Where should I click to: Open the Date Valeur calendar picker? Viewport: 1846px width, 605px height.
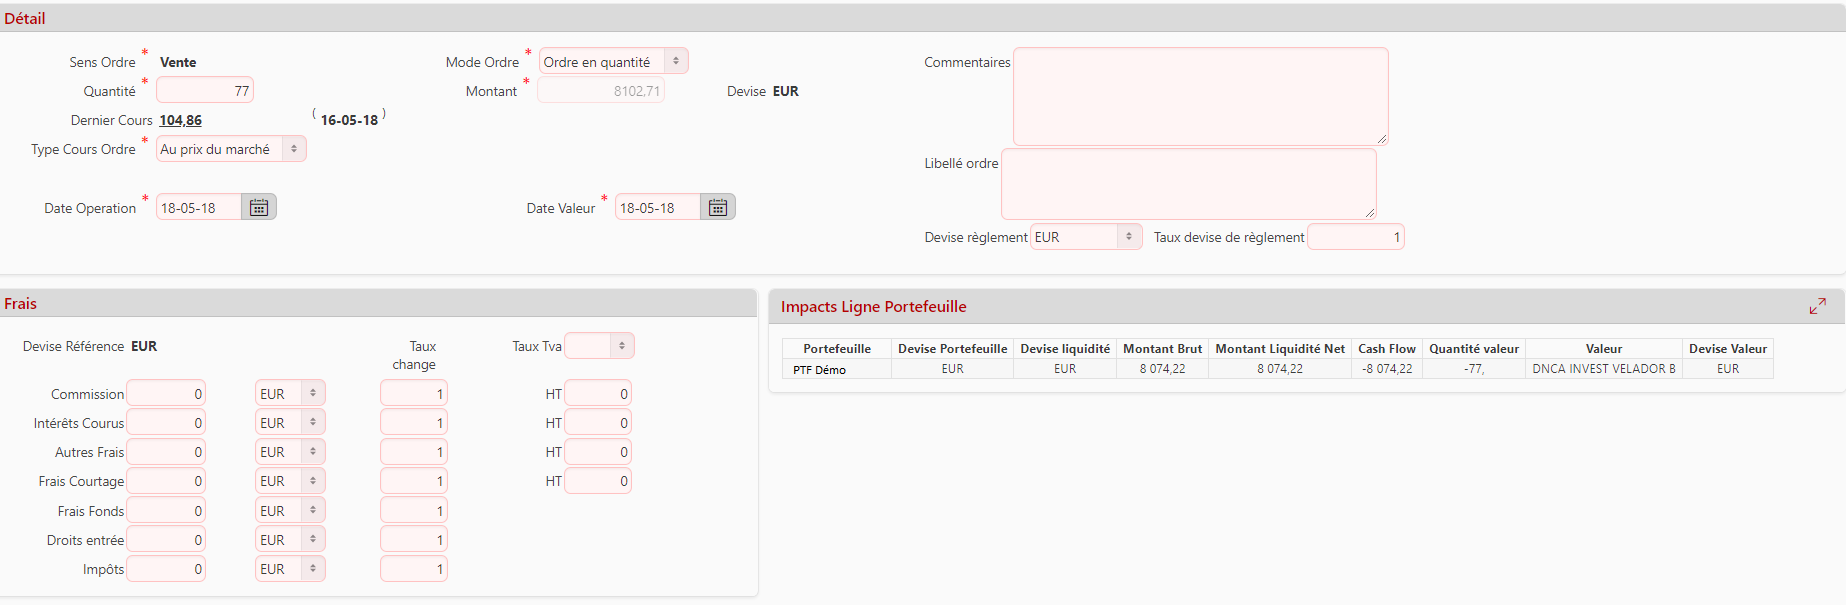(718, 208)
